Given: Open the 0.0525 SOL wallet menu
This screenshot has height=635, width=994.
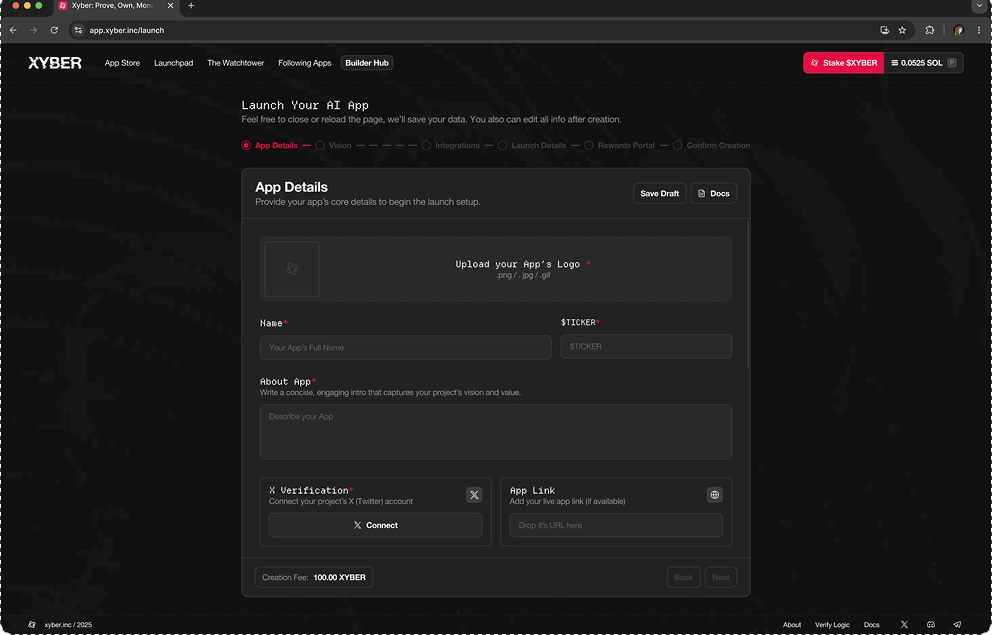Looking at the screenshot, I should tap(922, 63).
